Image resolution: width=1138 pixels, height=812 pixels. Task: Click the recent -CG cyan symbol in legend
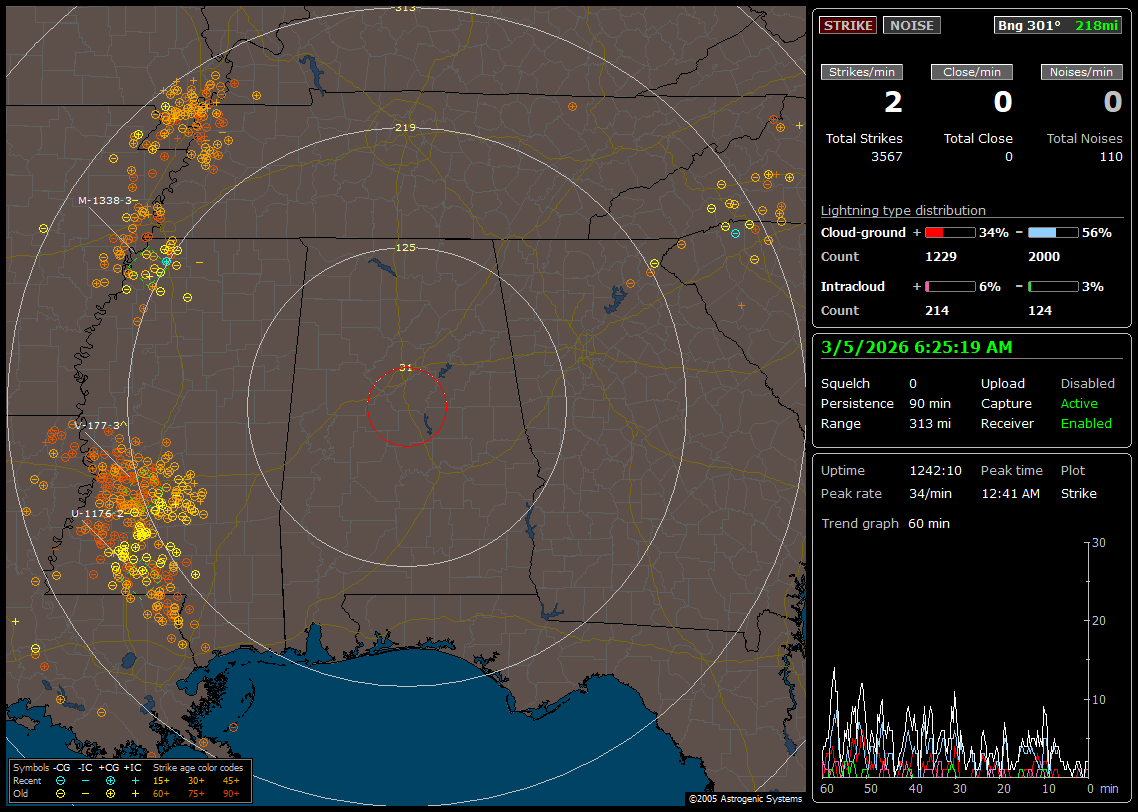[x=61, y=780]
